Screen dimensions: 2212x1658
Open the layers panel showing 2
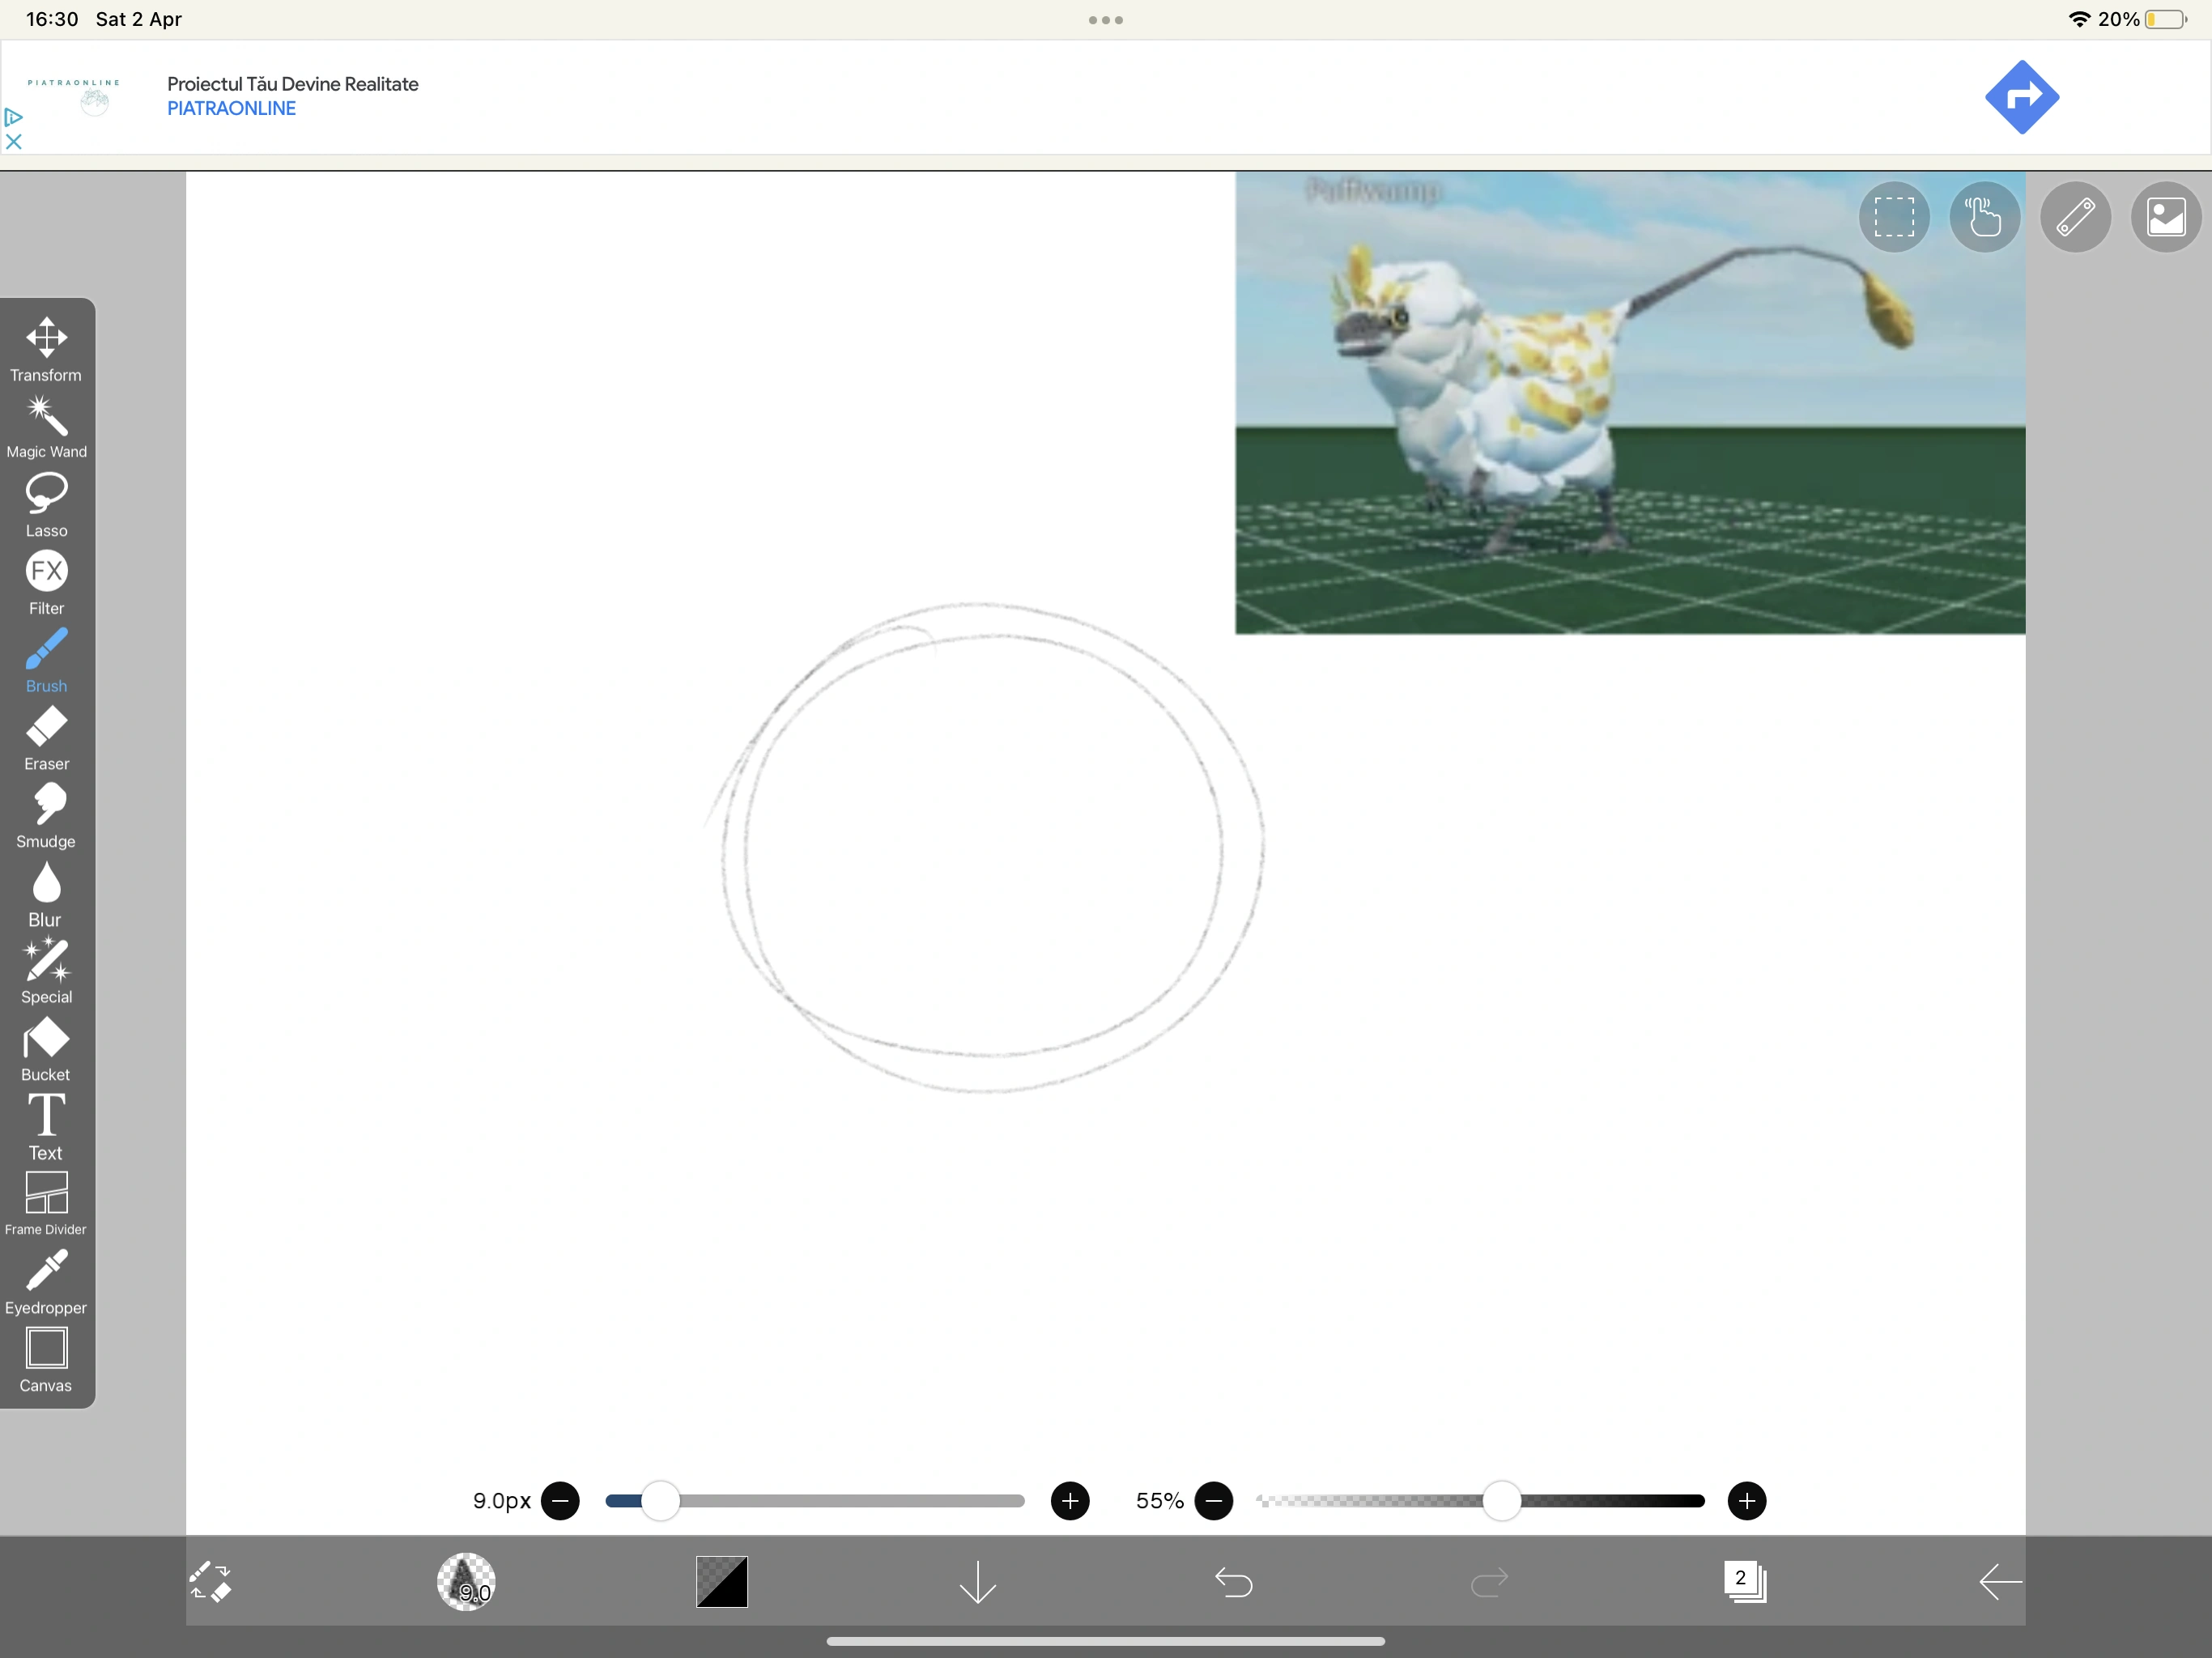click(x=1745, y=1582)
